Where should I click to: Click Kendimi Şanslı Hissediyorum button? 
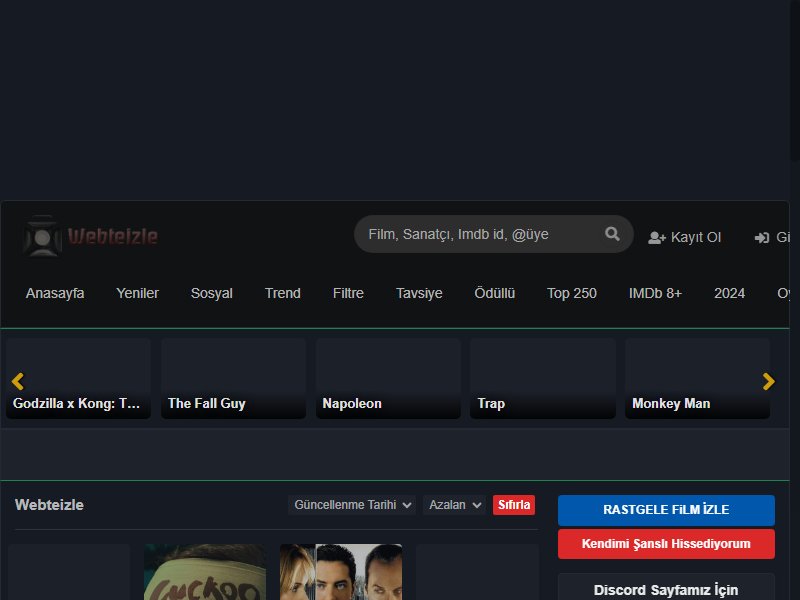click(666, 544)
